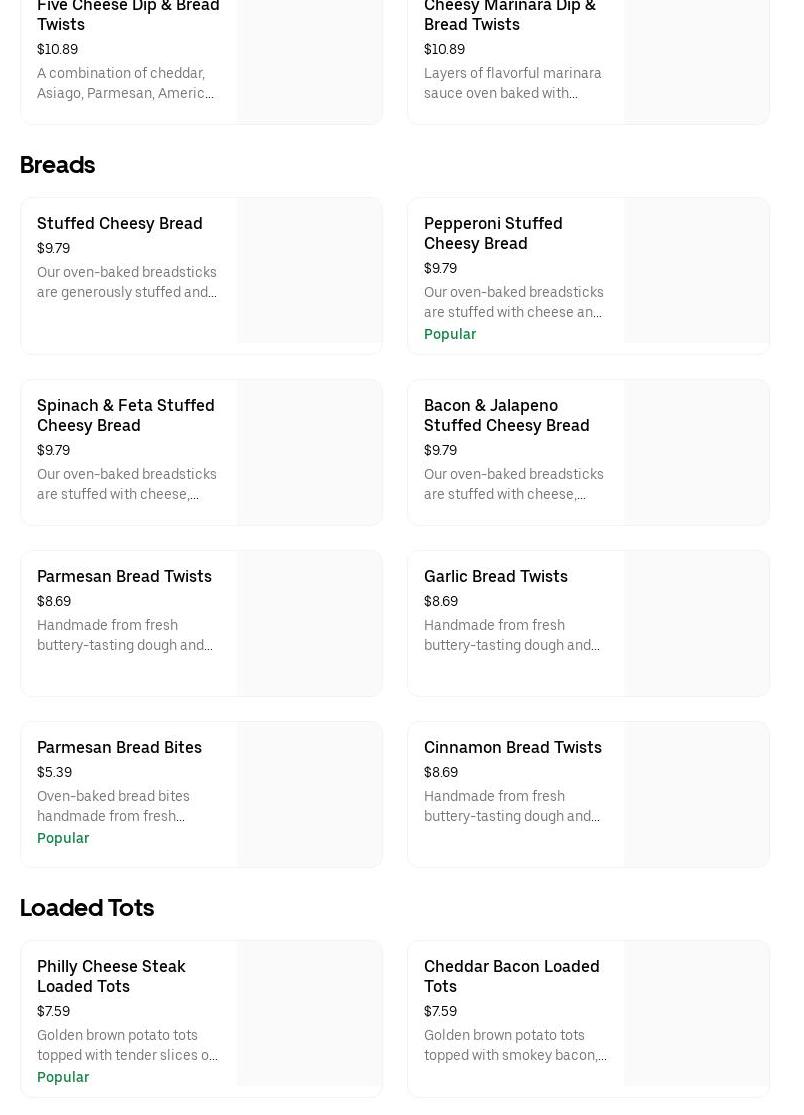Select the Parmesan Bread Bites image
Image resolution: width=804 pixels, height=1115 pixels.
coord(309,794)
